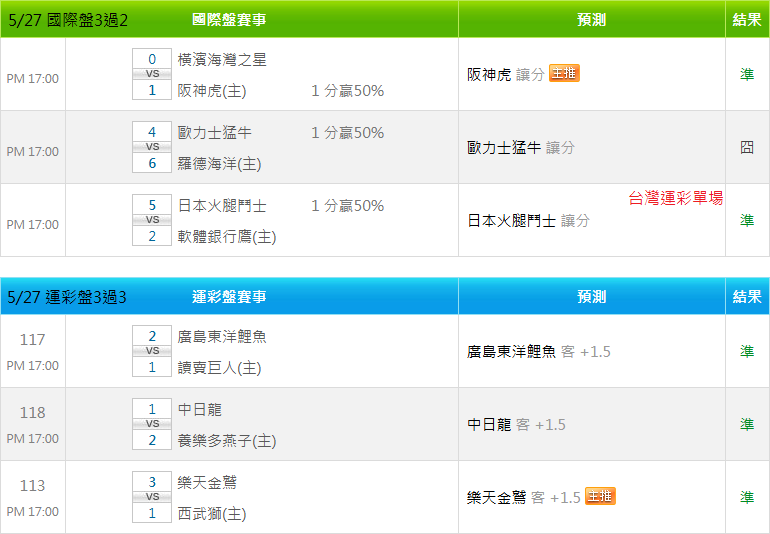Click the 1 分贏50% odds for 日本火腿鬥士
This screenshot has width=770, height=534.
pos(348,205)
